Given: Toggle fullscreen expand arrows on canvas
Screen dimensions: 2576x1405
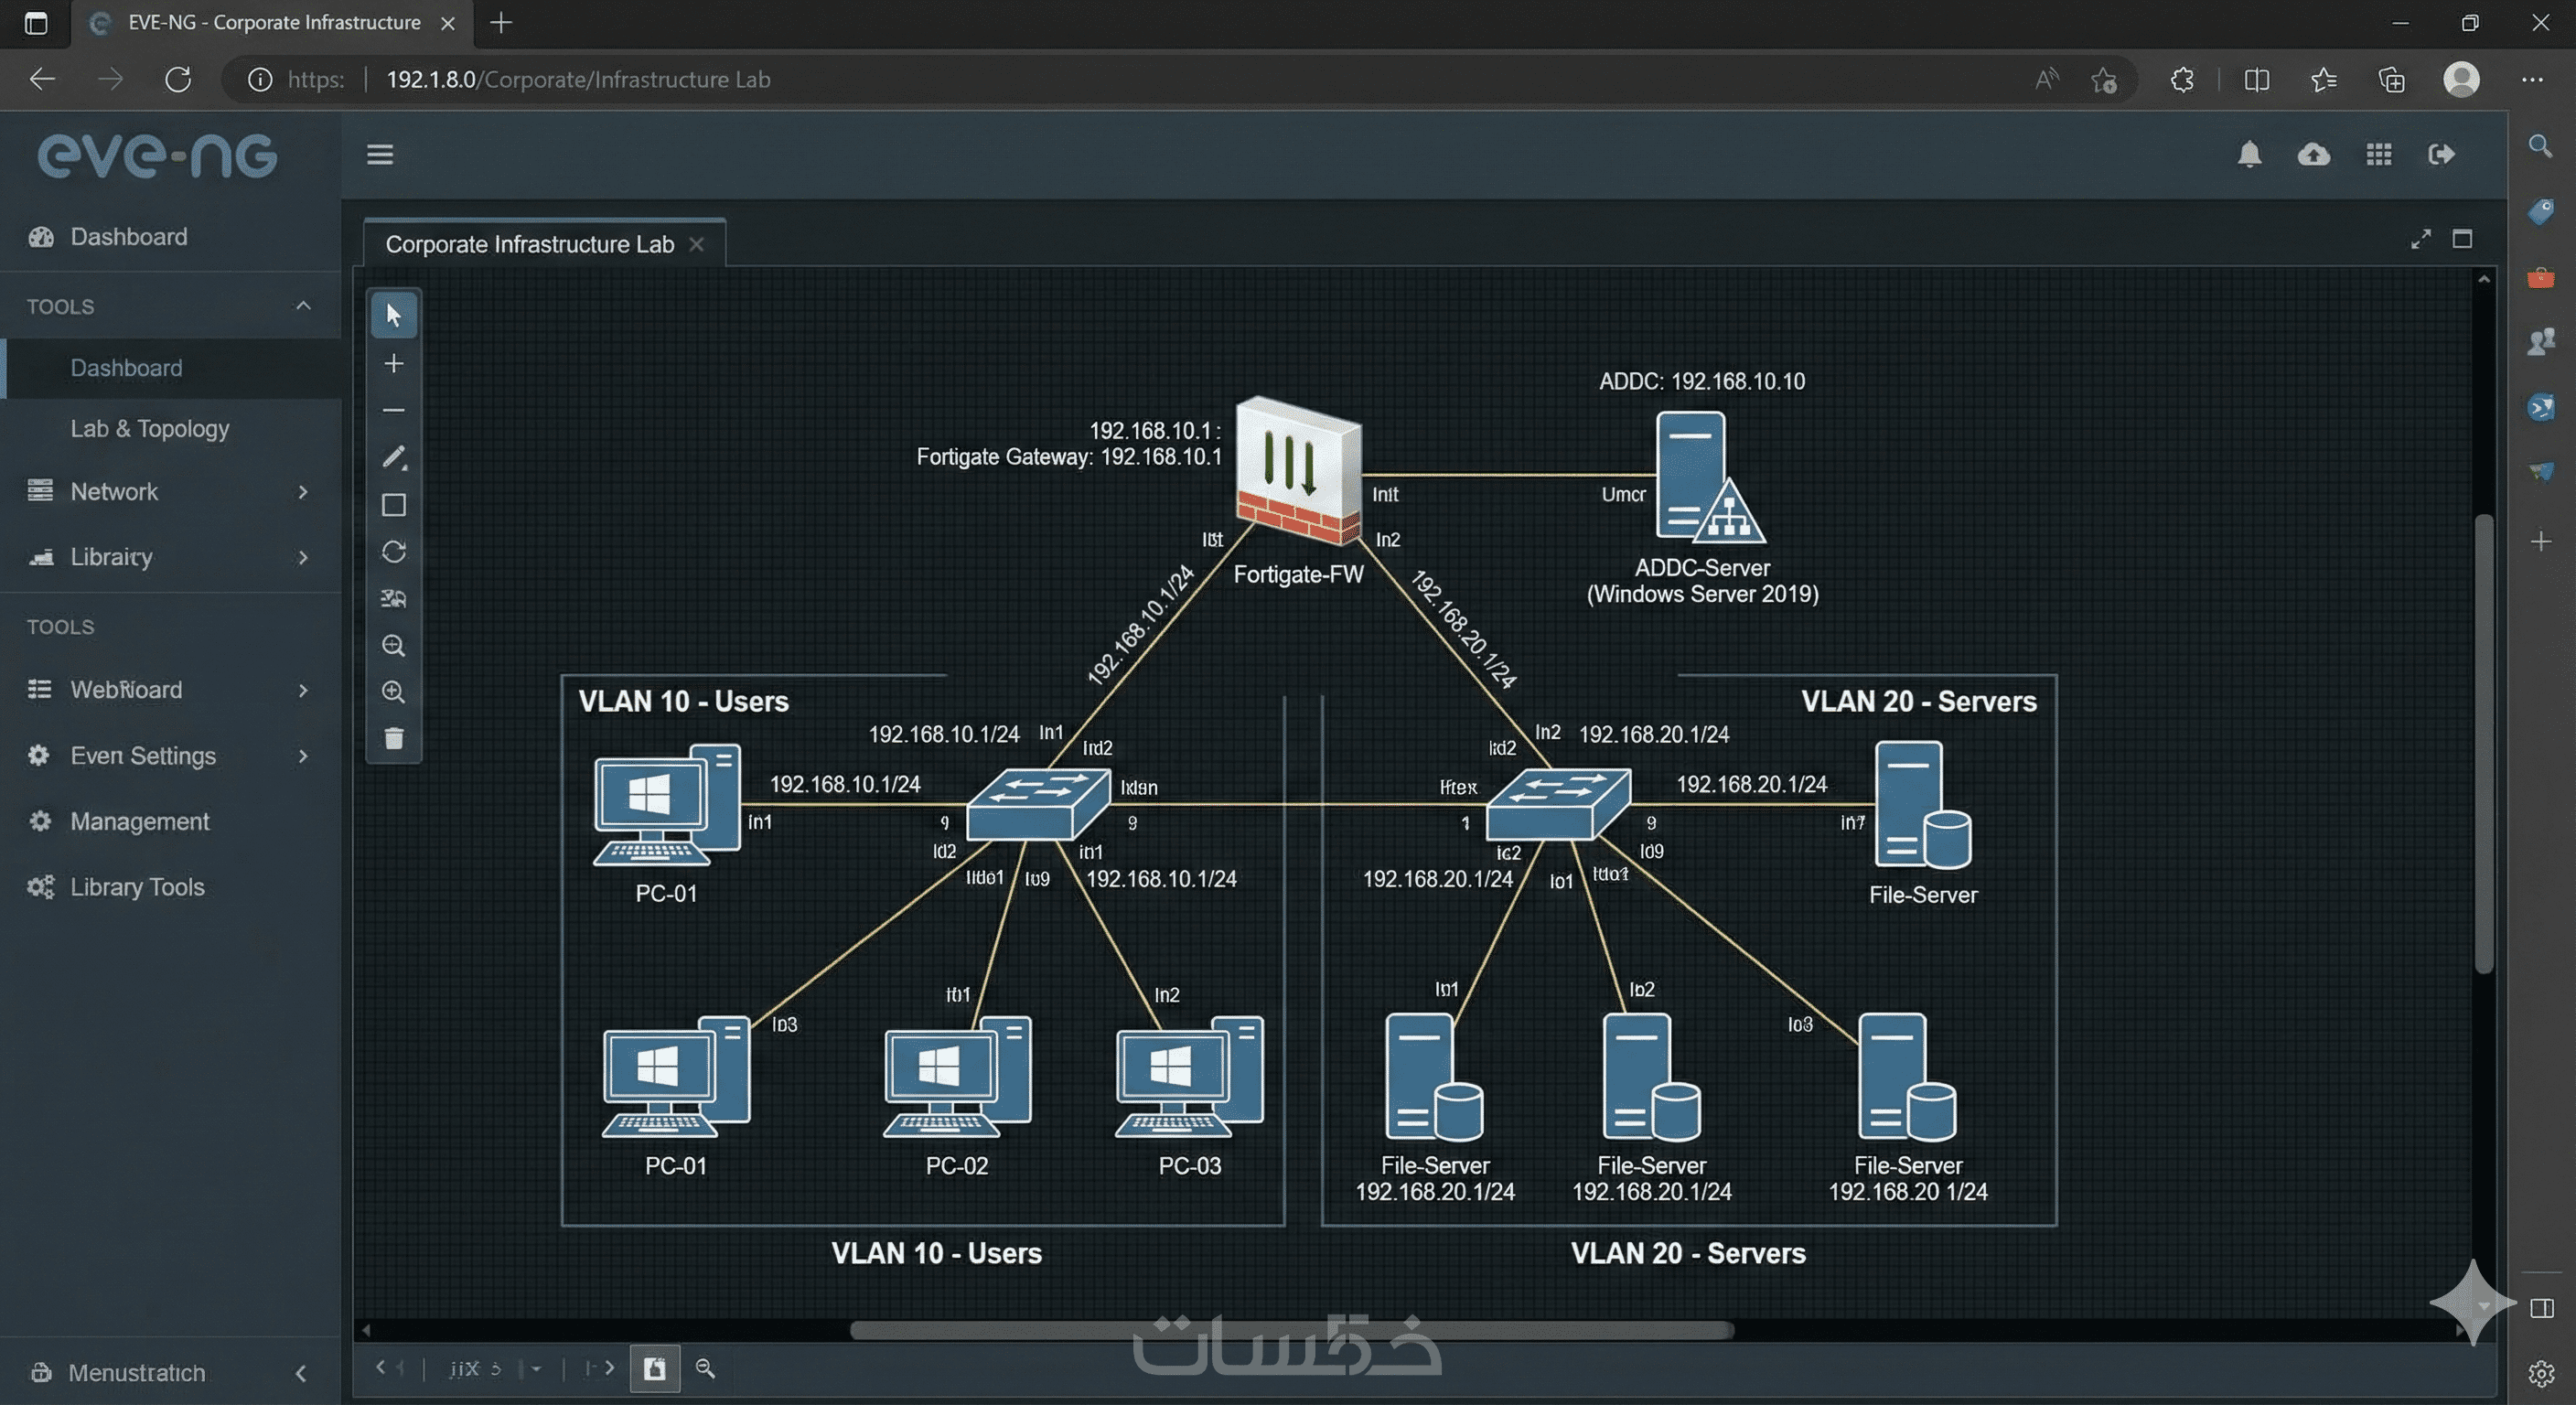Looking at the screenshot, I should (x=2420, y=239).
